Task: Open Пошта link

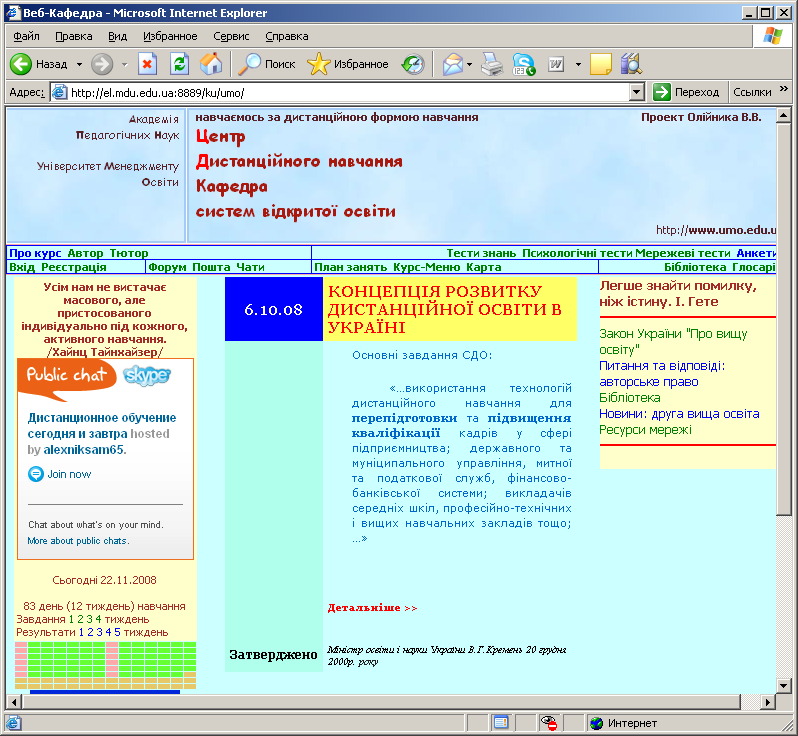Action: coord(211,267)
